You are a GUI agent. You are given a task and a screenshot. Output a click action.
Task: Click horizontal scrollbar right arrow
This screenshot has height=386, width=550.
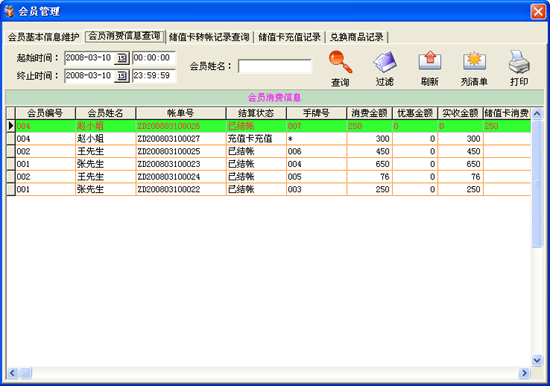524,373
